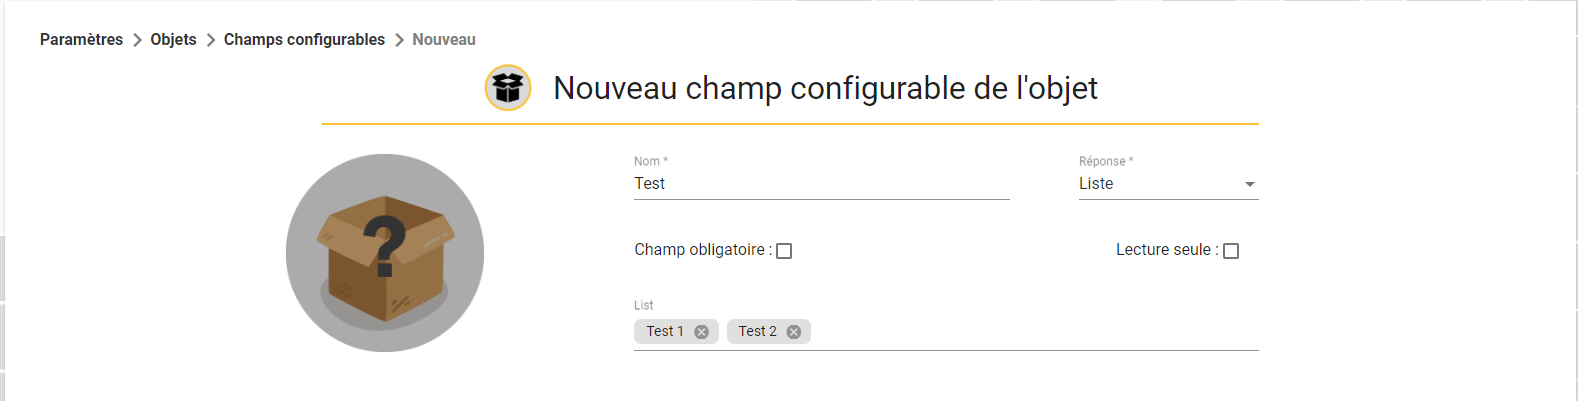1578x401 pixels.
Task: Select the Test 2 chip label
Action: pyautogui.click(x=757, y=332)
